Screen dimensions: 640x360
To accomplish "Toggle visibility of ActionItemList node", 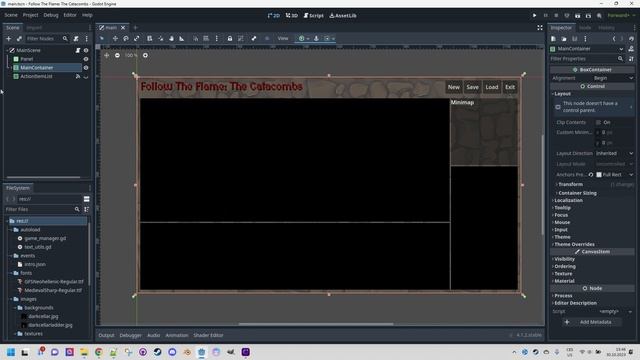I will pyautogui.click(x=86, y=76).
